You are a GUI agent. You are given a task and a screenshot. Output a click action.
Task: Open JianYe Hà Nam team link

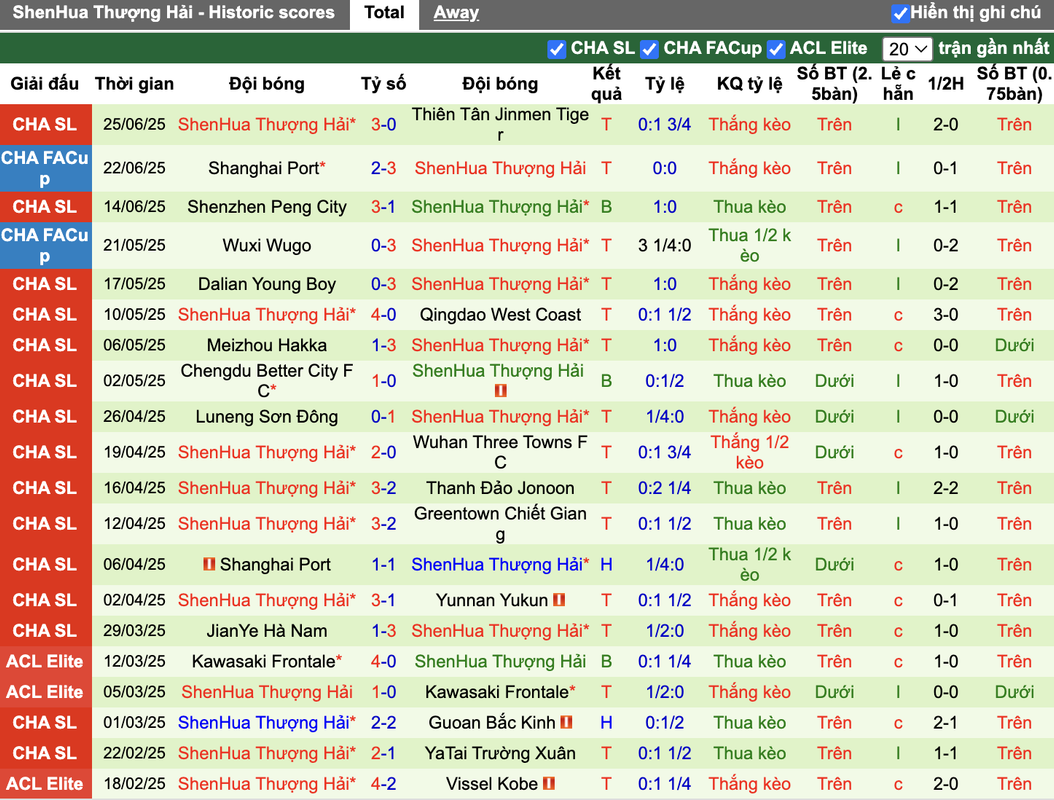(x=267, y=631)
